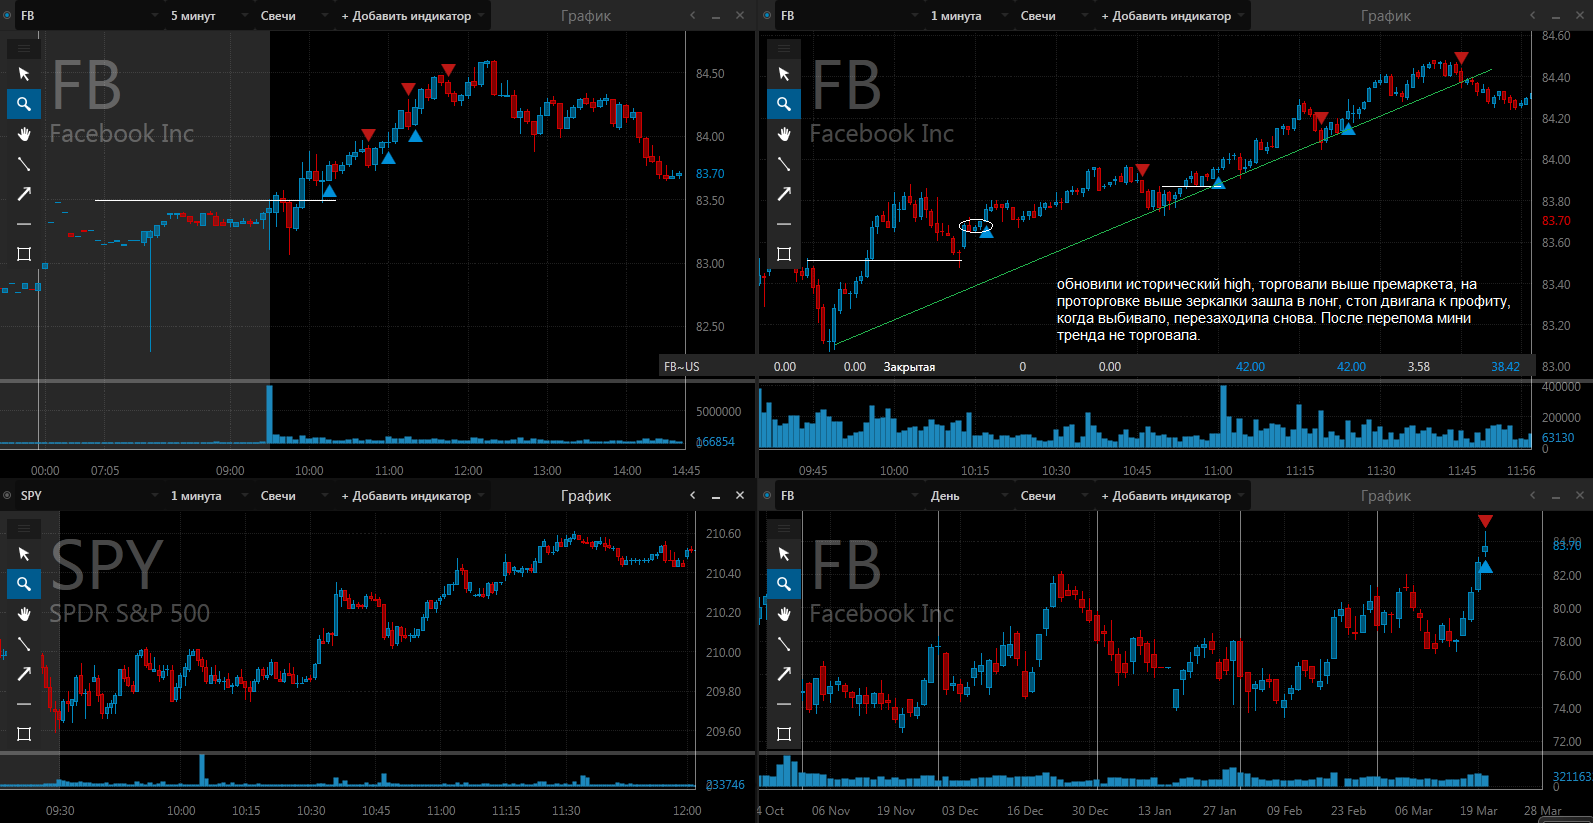Choose the hand pan tool in SPY chart

[24, 614]
